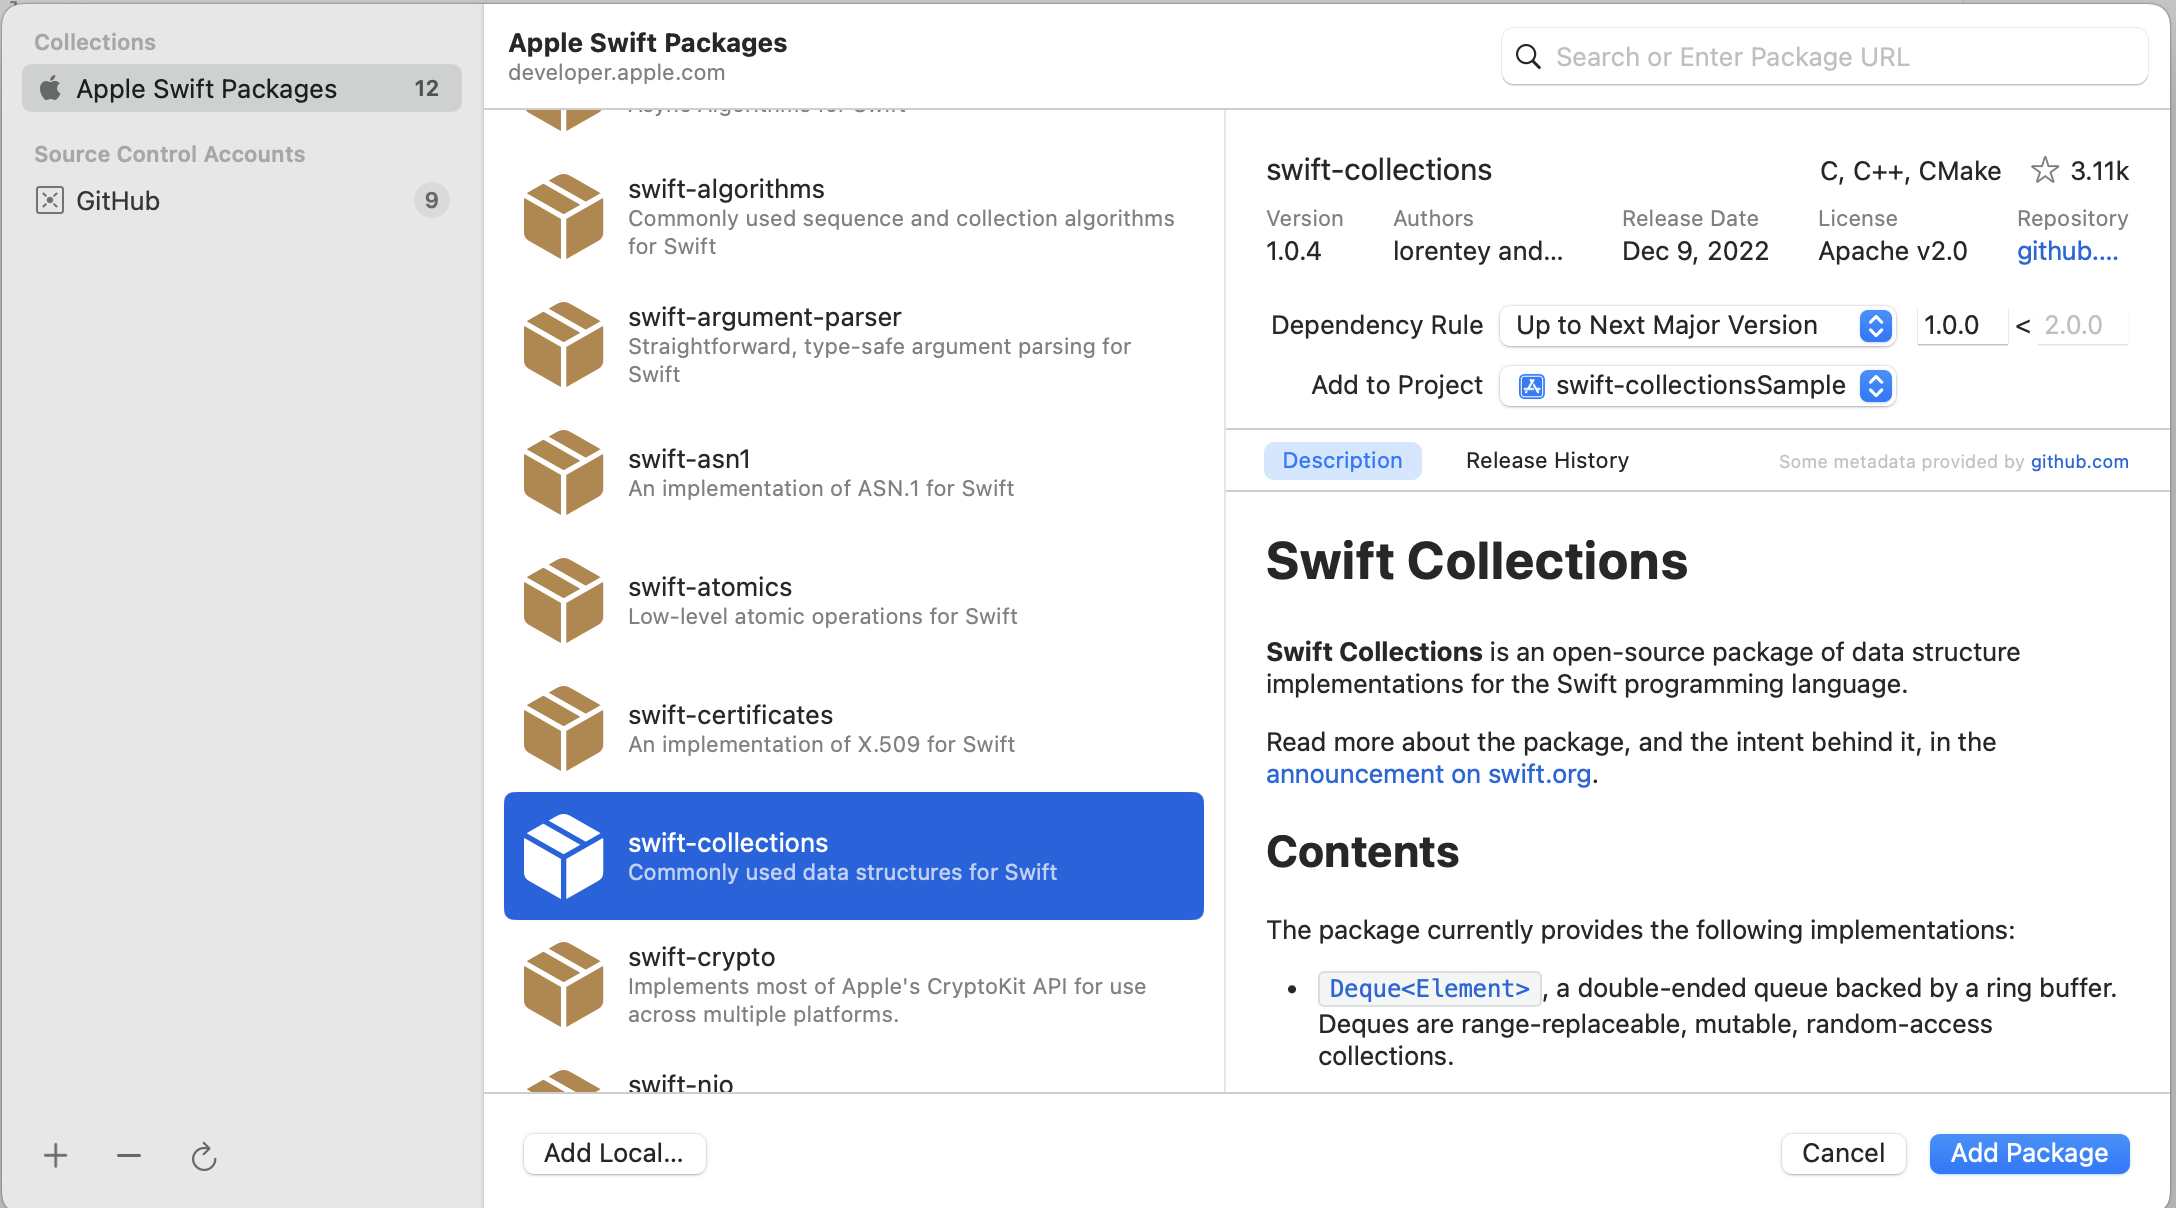Click the refresh collections icon
2176x1208 pixels.
204,1156
